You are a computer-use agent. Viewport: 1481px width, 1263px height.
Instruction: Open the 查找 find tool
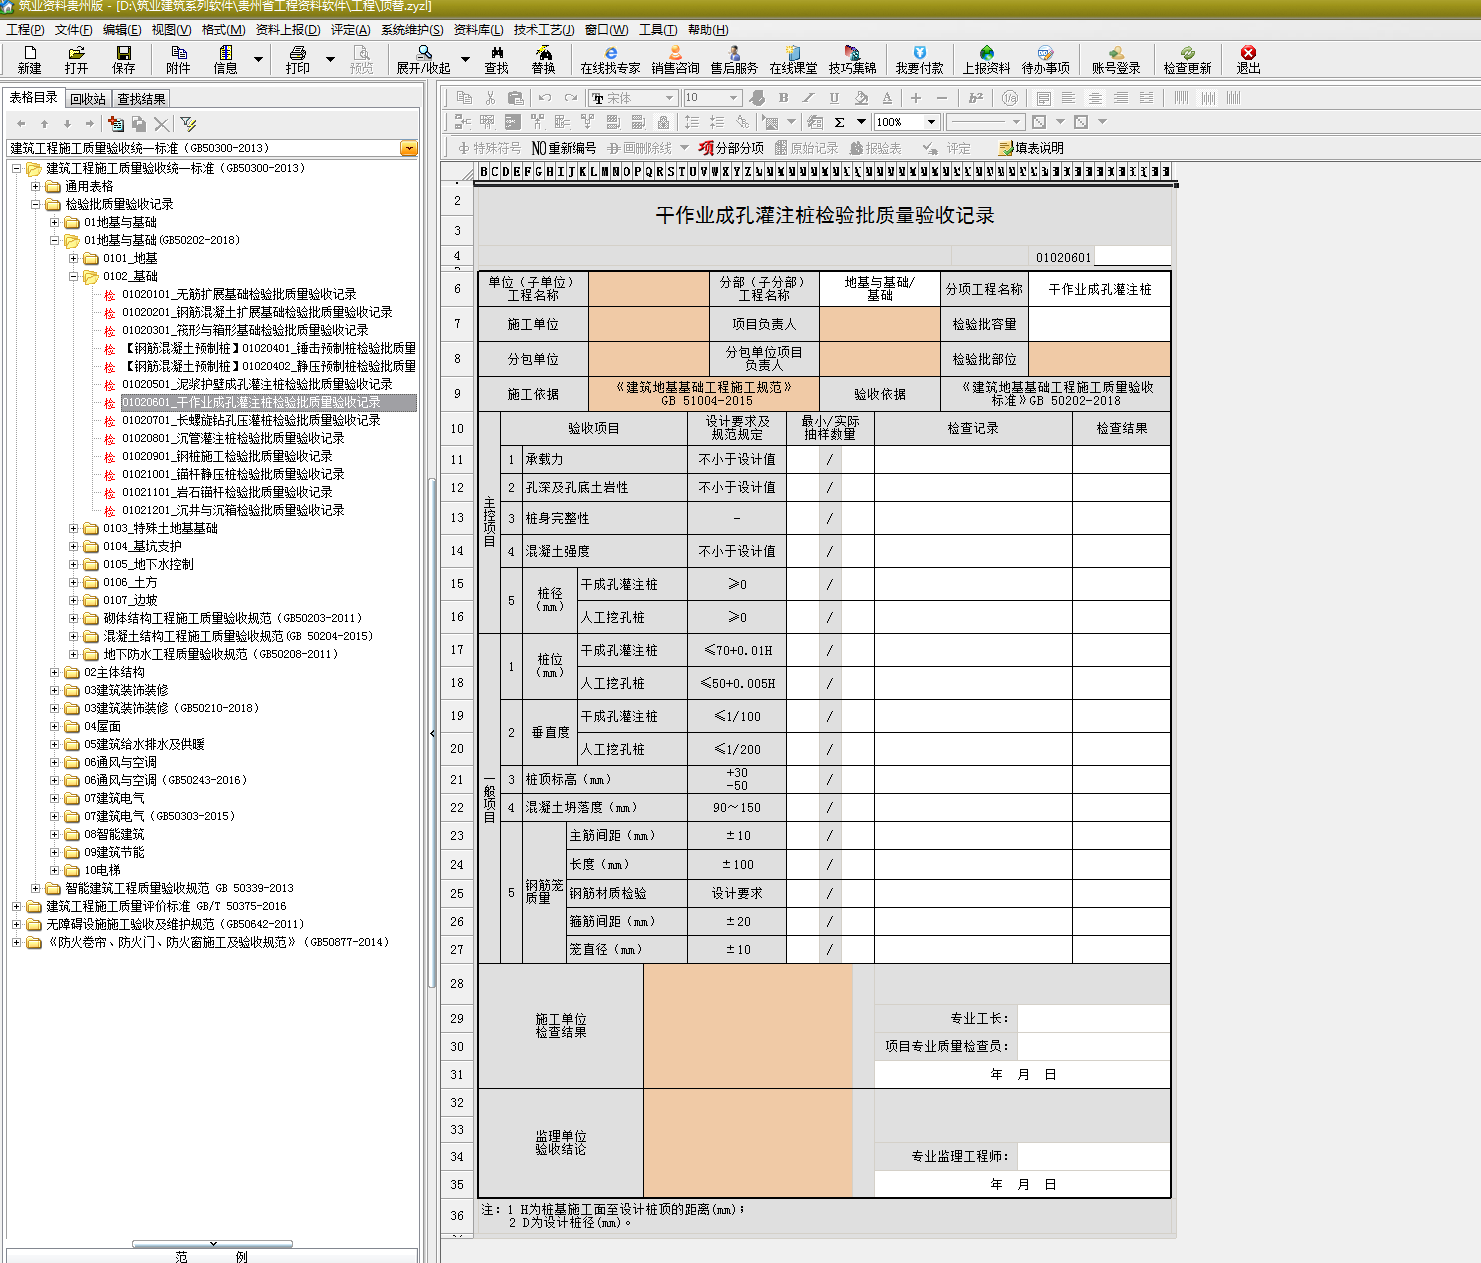coord(496,60)
